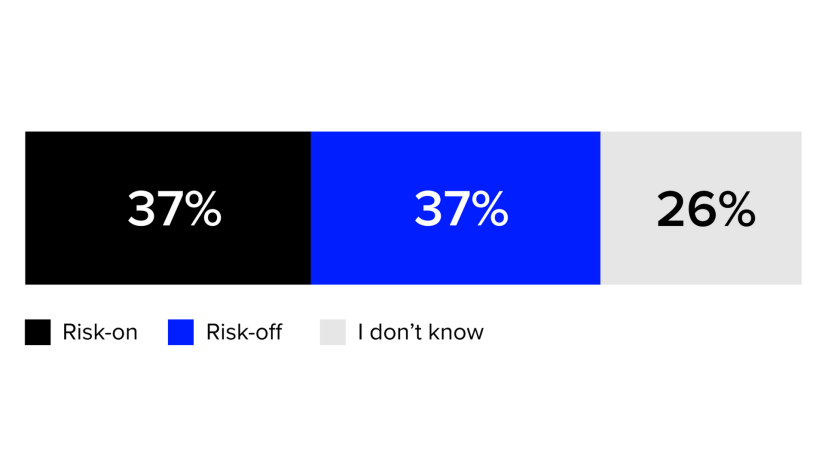The width and height of the screenshot is (825, 464).
Task: Click the blank white area above the bar
Action: pyautogui.click(x=412, y=66)
